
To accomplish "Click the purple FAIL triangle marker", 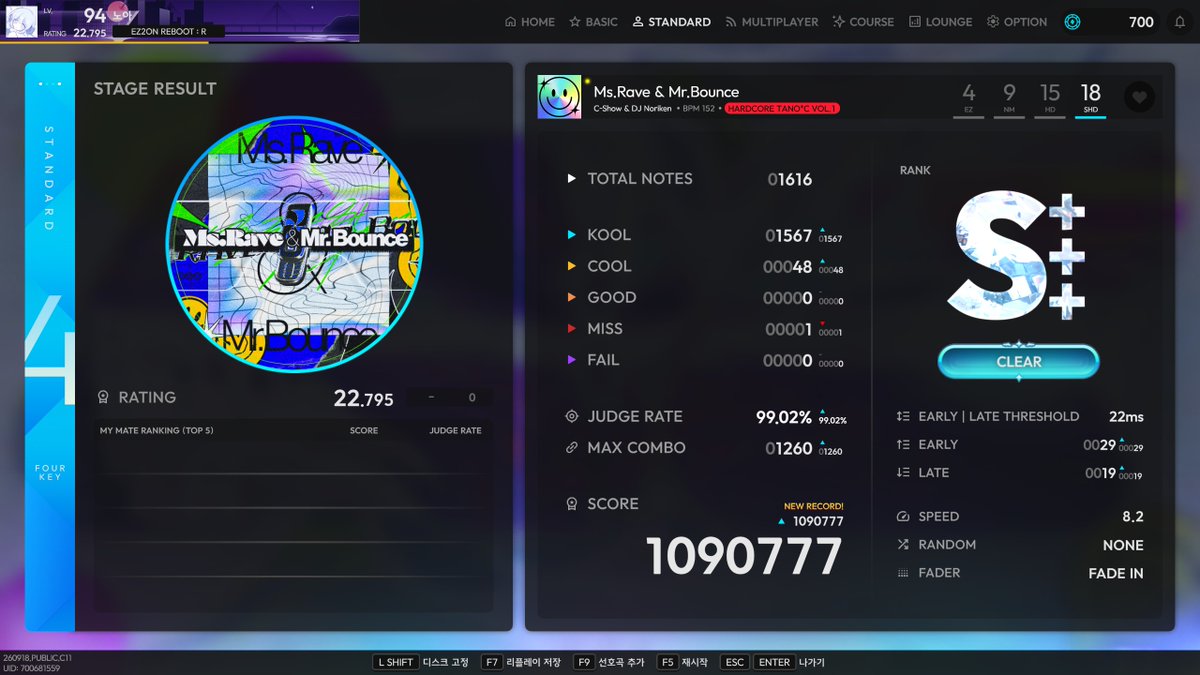I will tap(572, 360).
